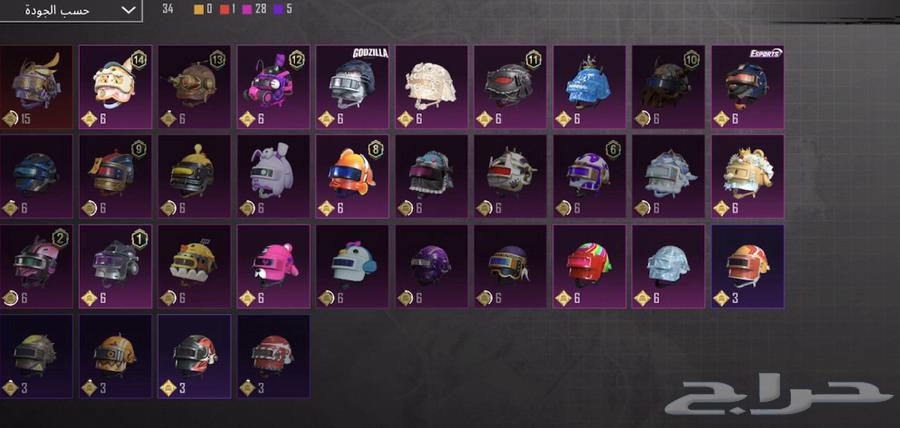Choose the orange fish helmet numbered 8
900x428 pixels.
coord(352,177)
